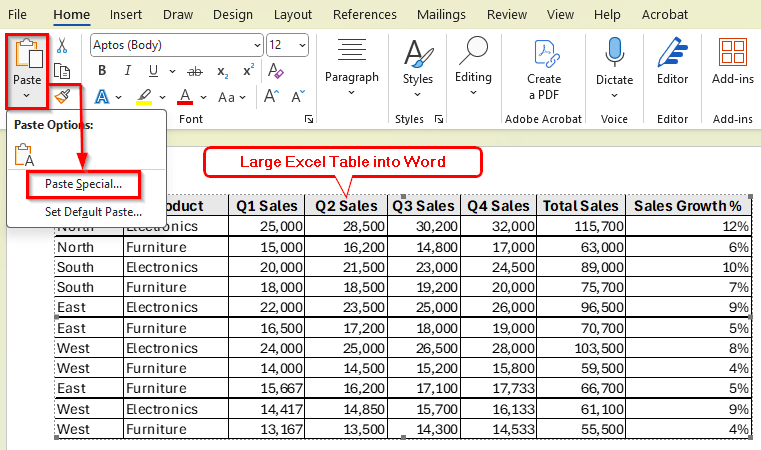Click Set Default Paste option
The height and width of the screenshot is (450, 761).
(x=92, y=212)
